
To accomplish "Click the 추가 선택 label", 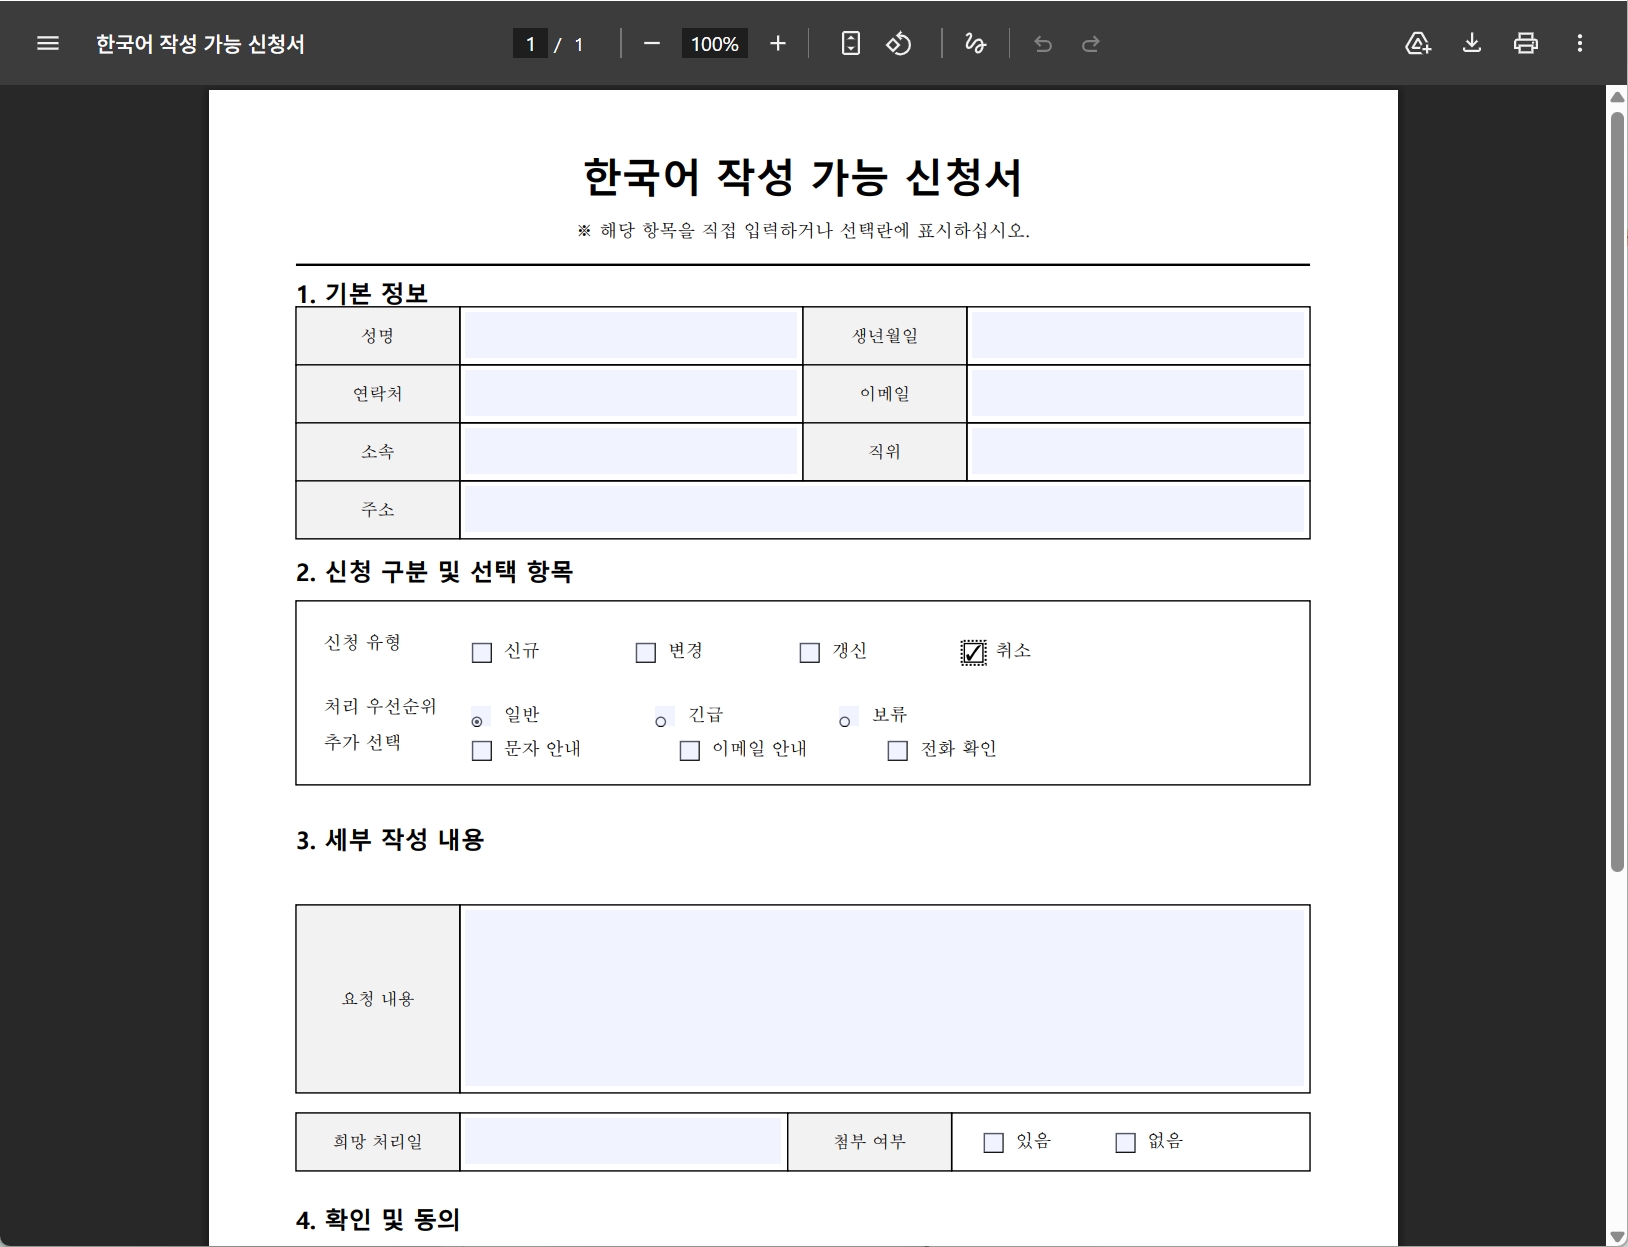I will 363,742.
